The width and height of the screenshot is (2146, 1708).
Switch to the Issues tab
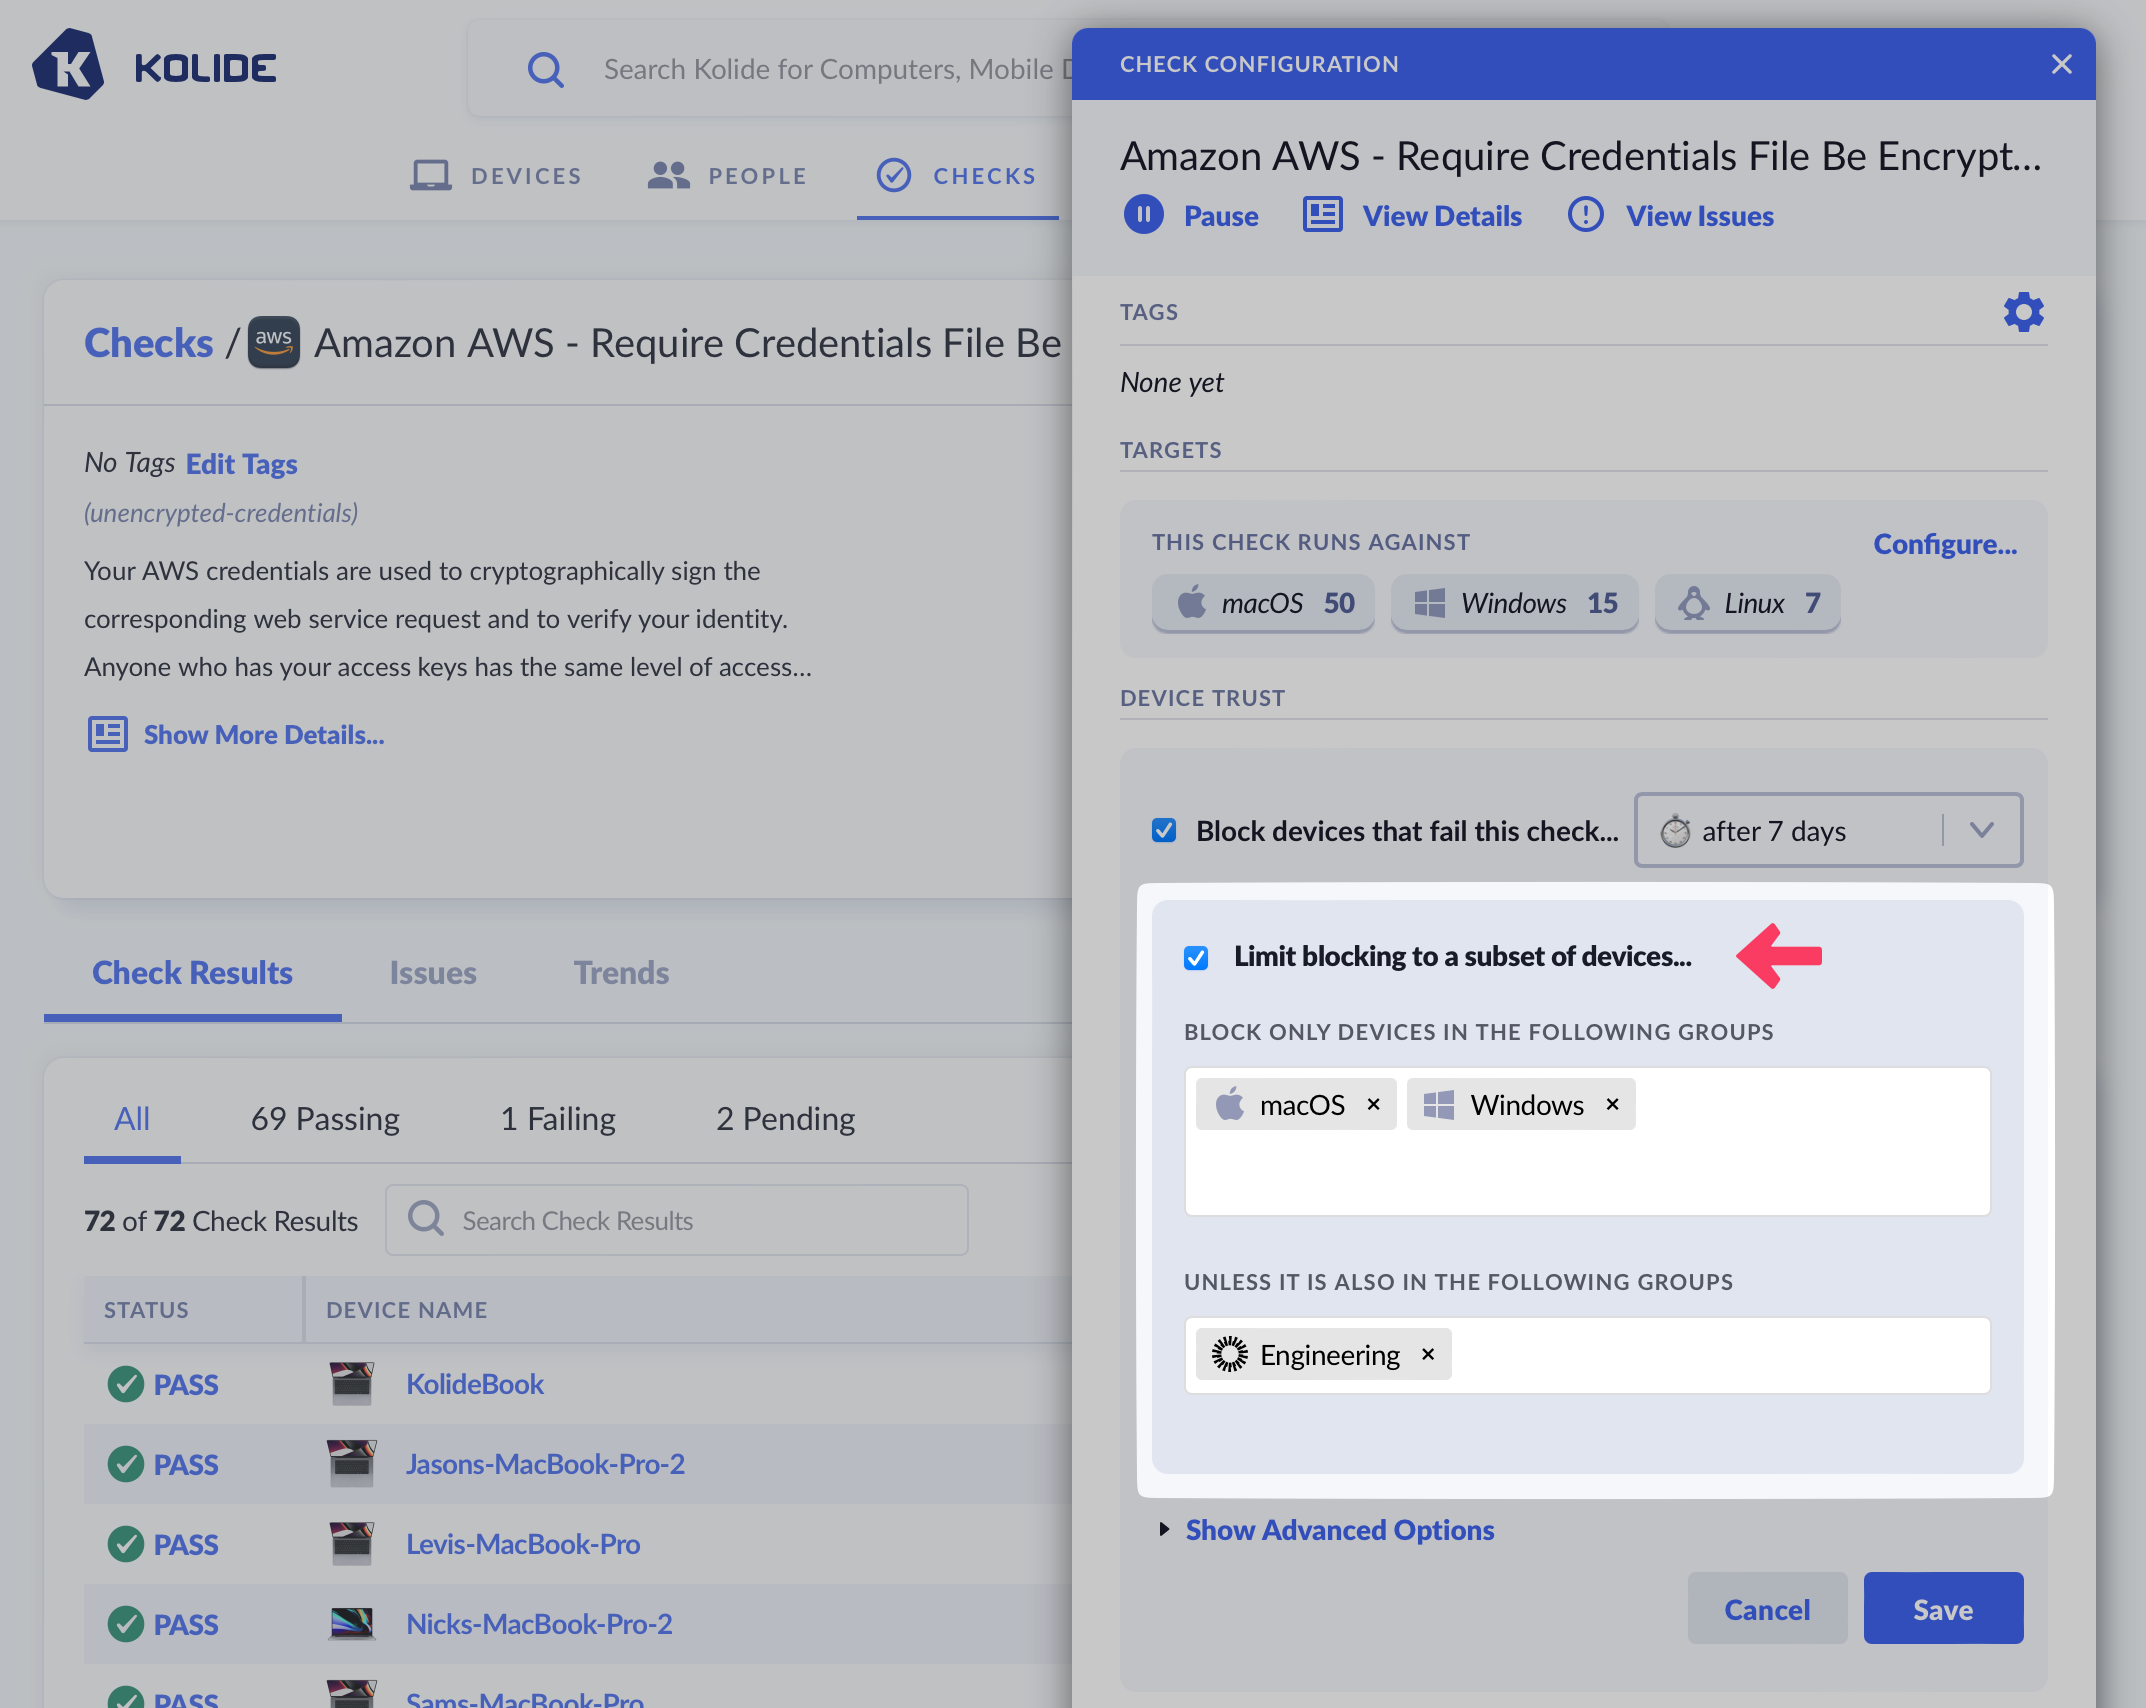tap(433, 972)
